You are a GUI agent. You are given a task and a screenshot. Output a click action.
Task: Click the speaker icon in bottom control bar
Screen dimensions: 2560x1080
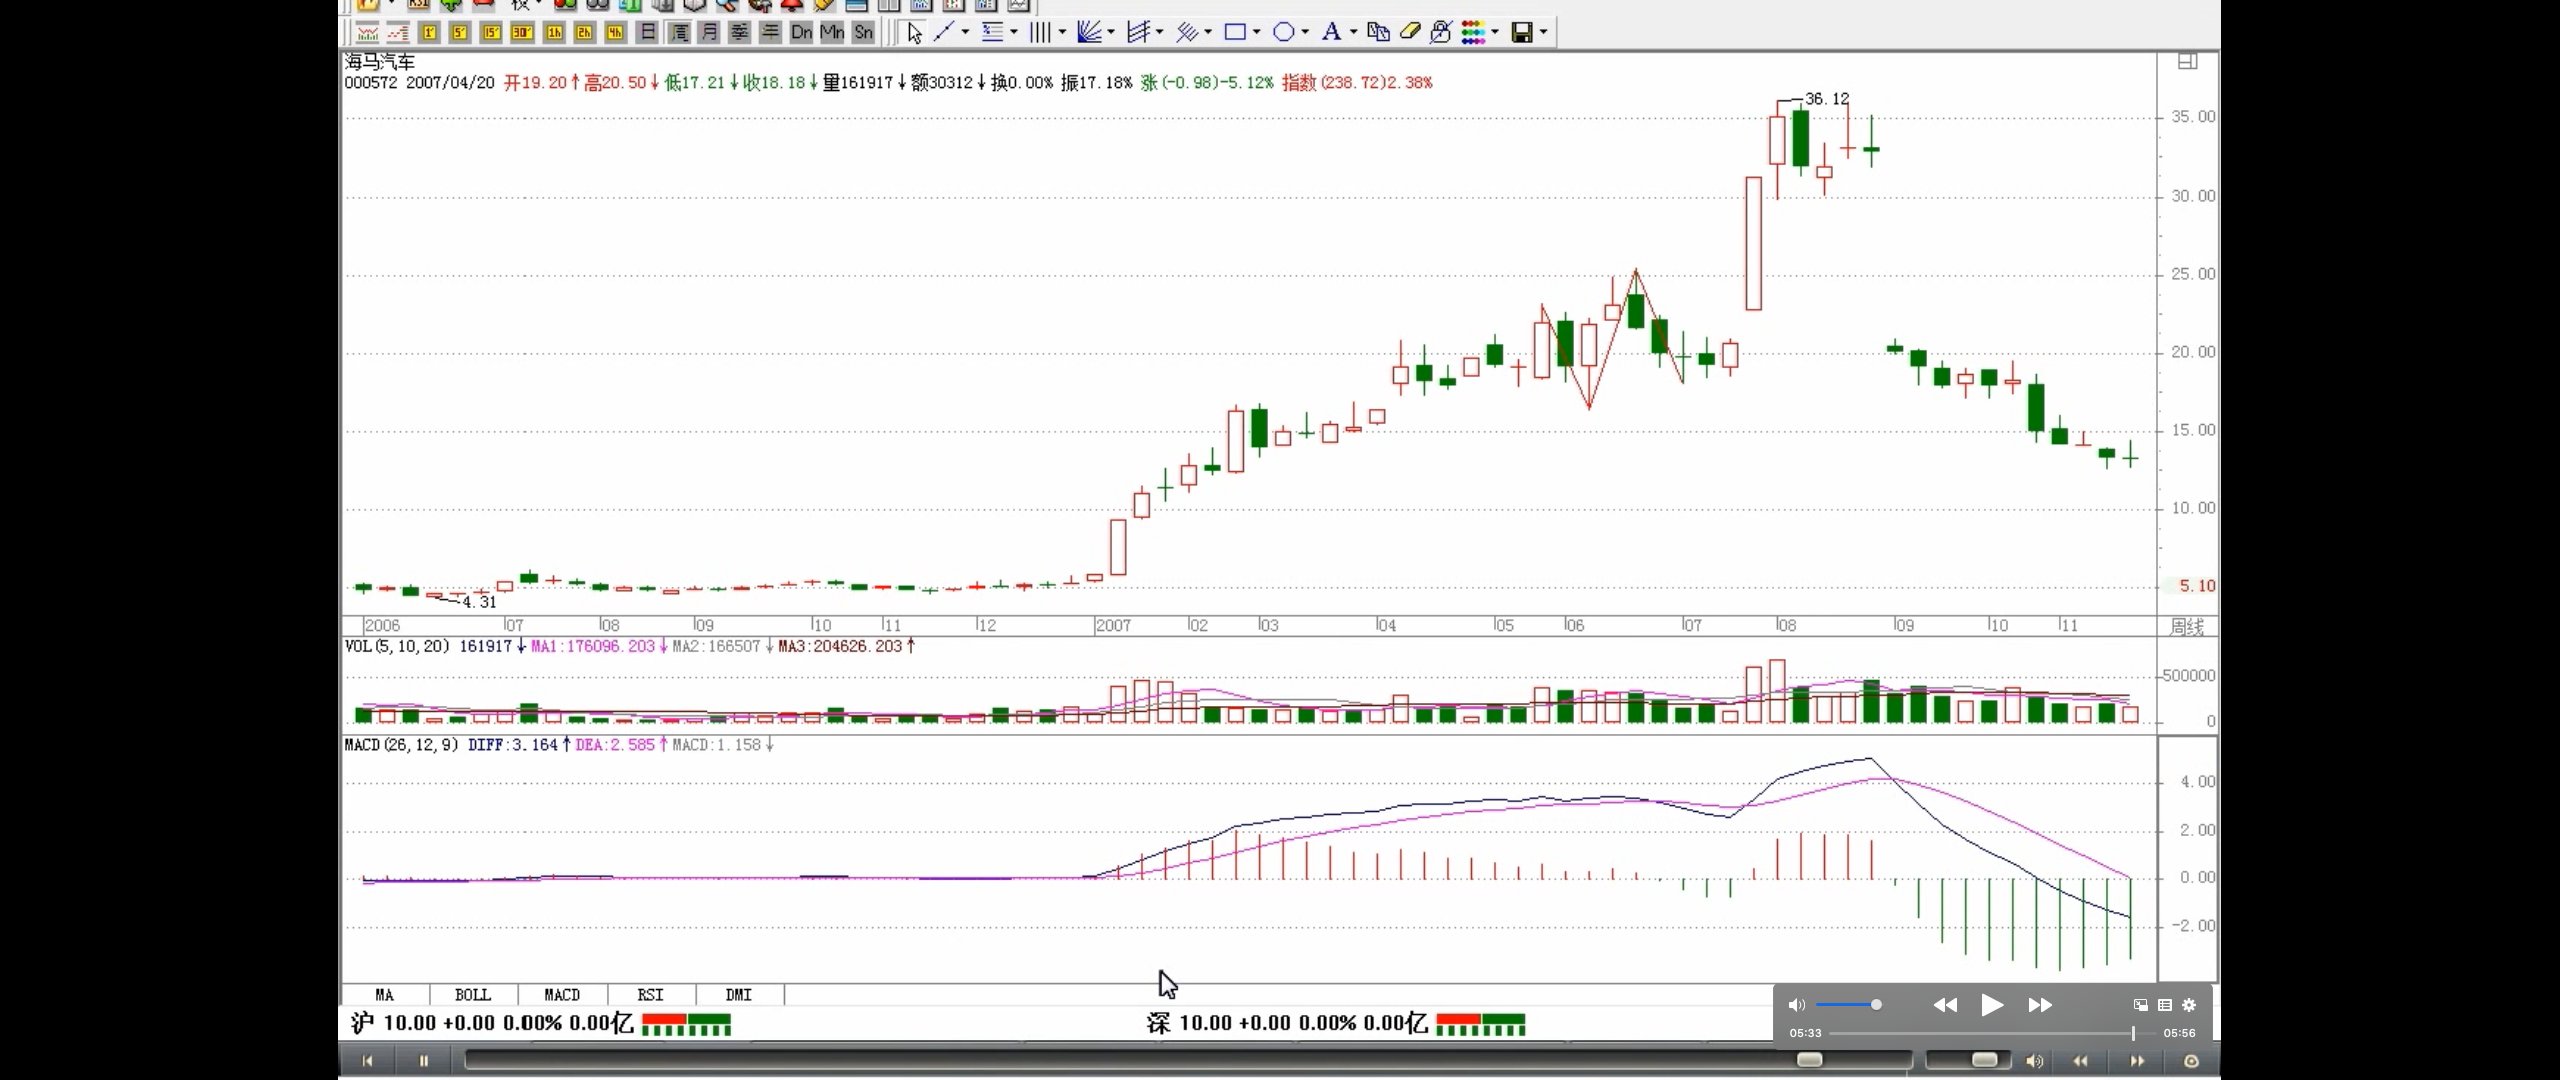click(2034, 1061)
